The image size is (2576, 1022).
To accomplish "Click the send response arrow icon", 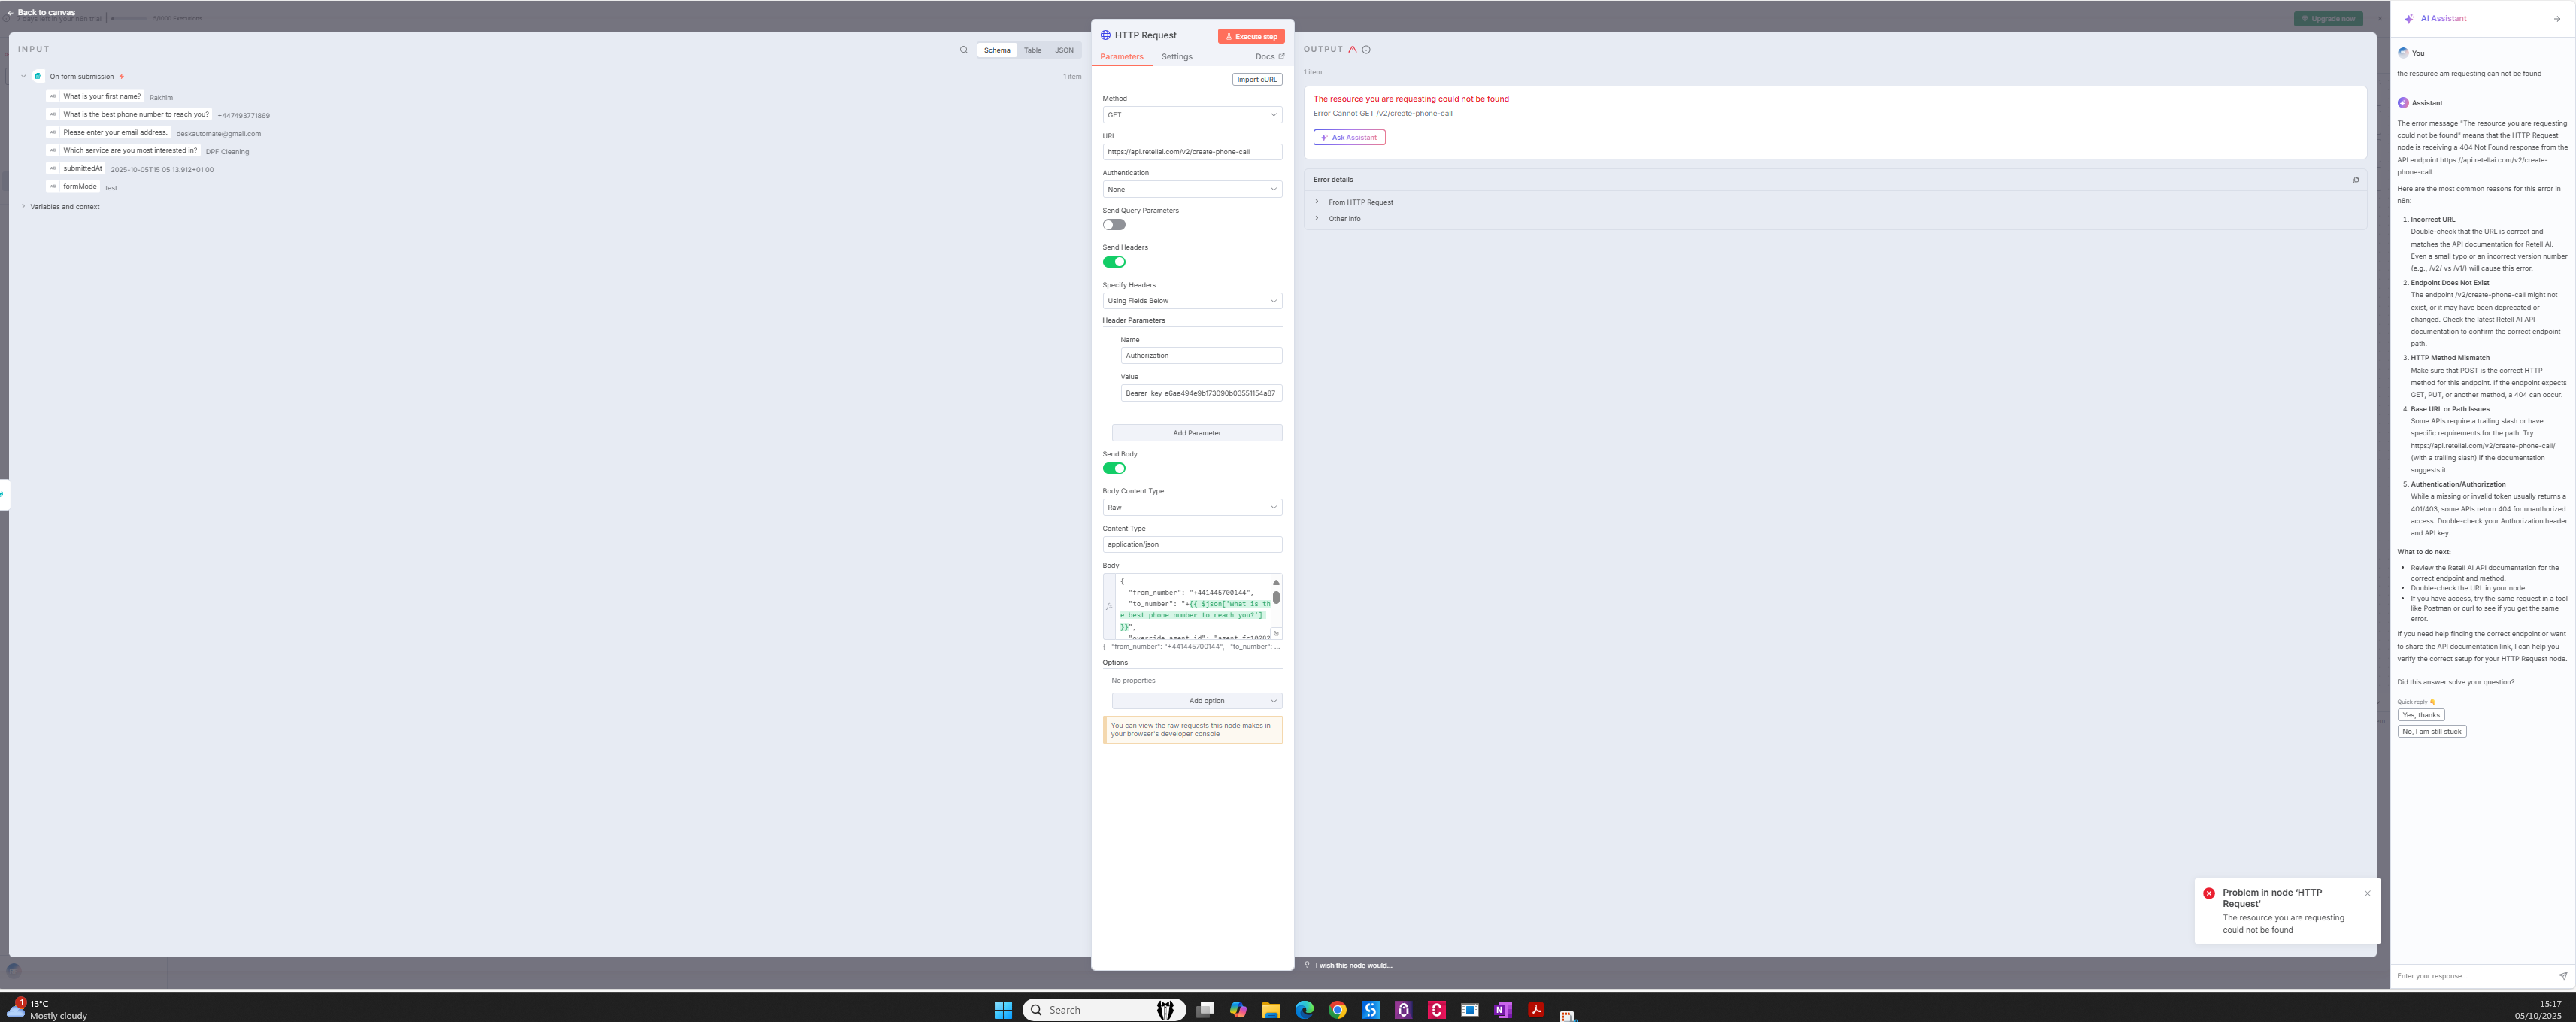I will tap(2562, 976).
